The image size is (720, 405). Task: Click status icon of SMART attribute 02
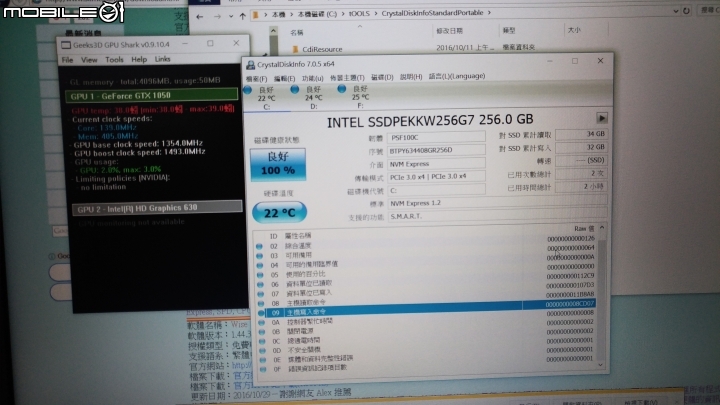[259, 247]
